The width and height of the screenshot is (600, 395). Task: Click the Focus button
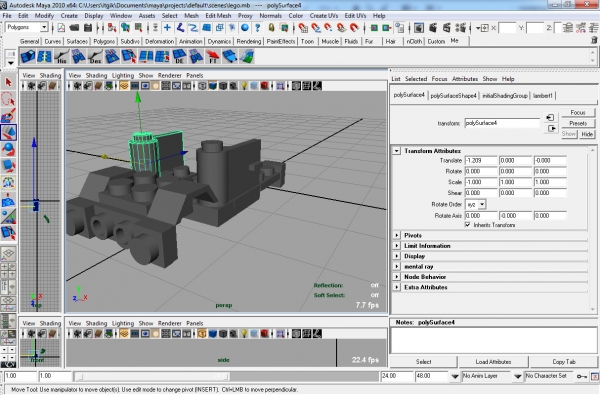click(x=578, y=113)
